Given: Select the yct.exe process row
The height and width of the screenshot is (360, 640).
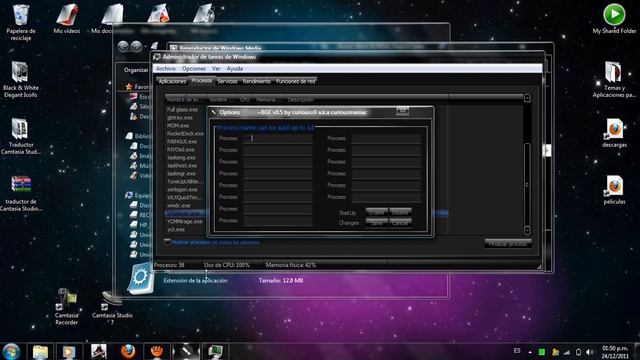Looking at the screenshot, I should 176,229.
